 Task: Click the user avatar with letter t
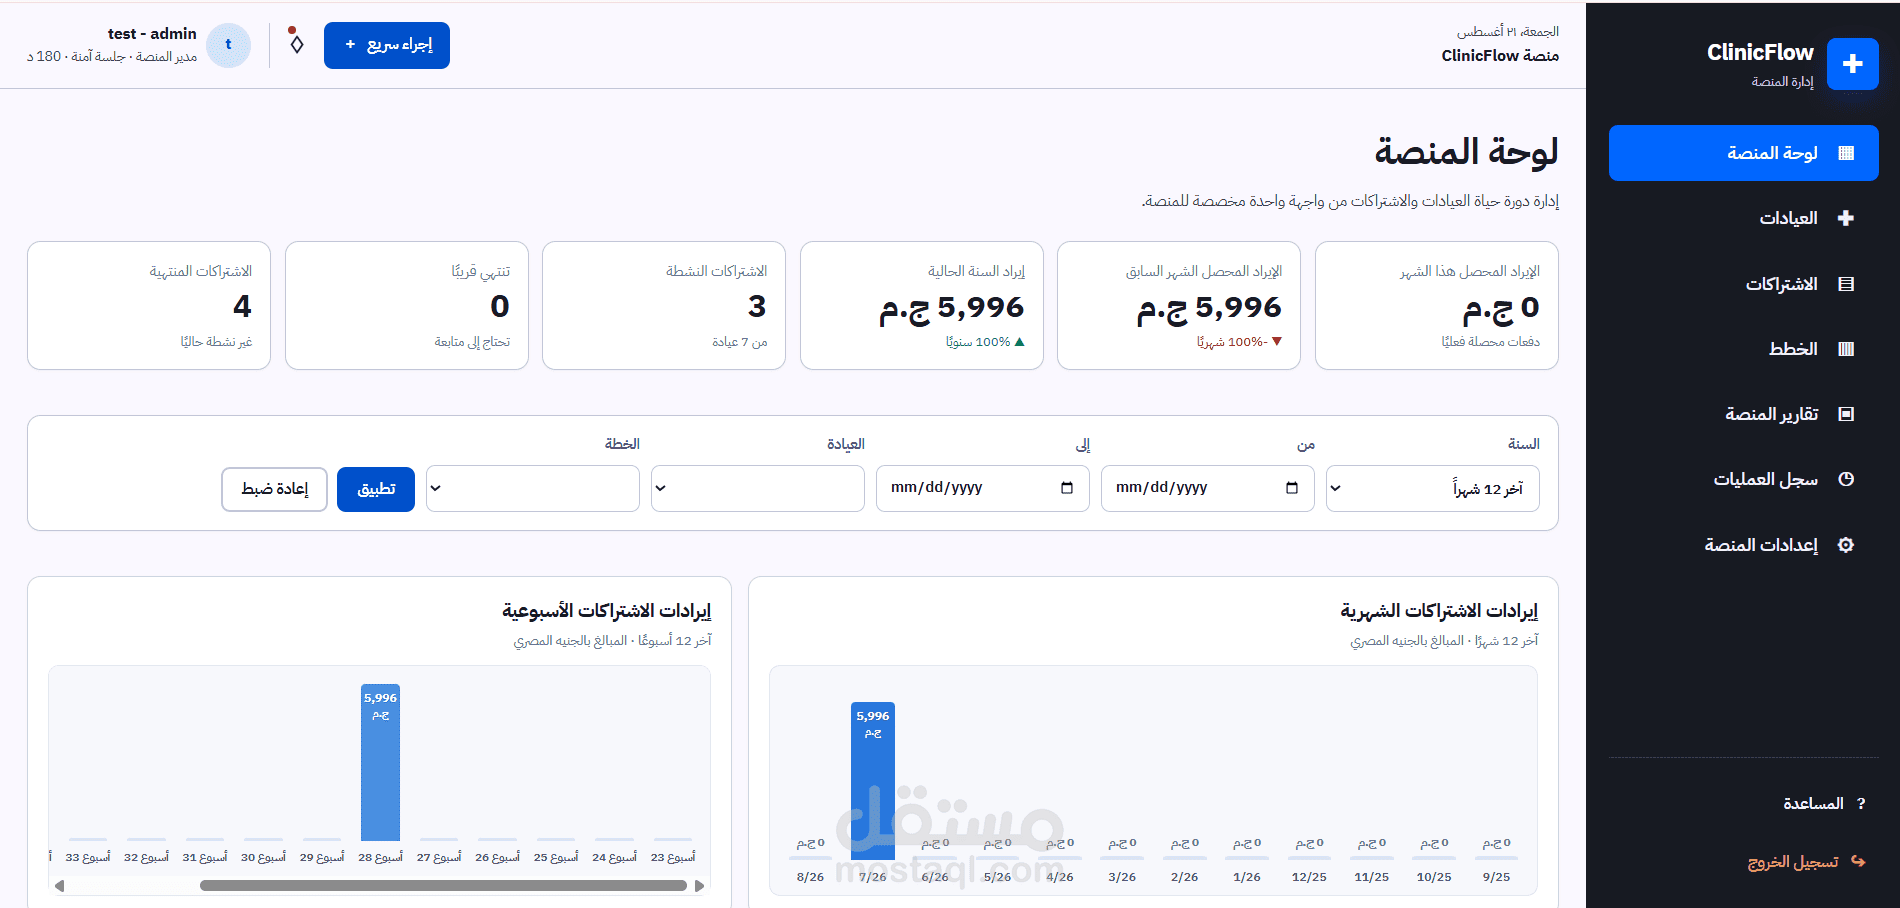228,45
